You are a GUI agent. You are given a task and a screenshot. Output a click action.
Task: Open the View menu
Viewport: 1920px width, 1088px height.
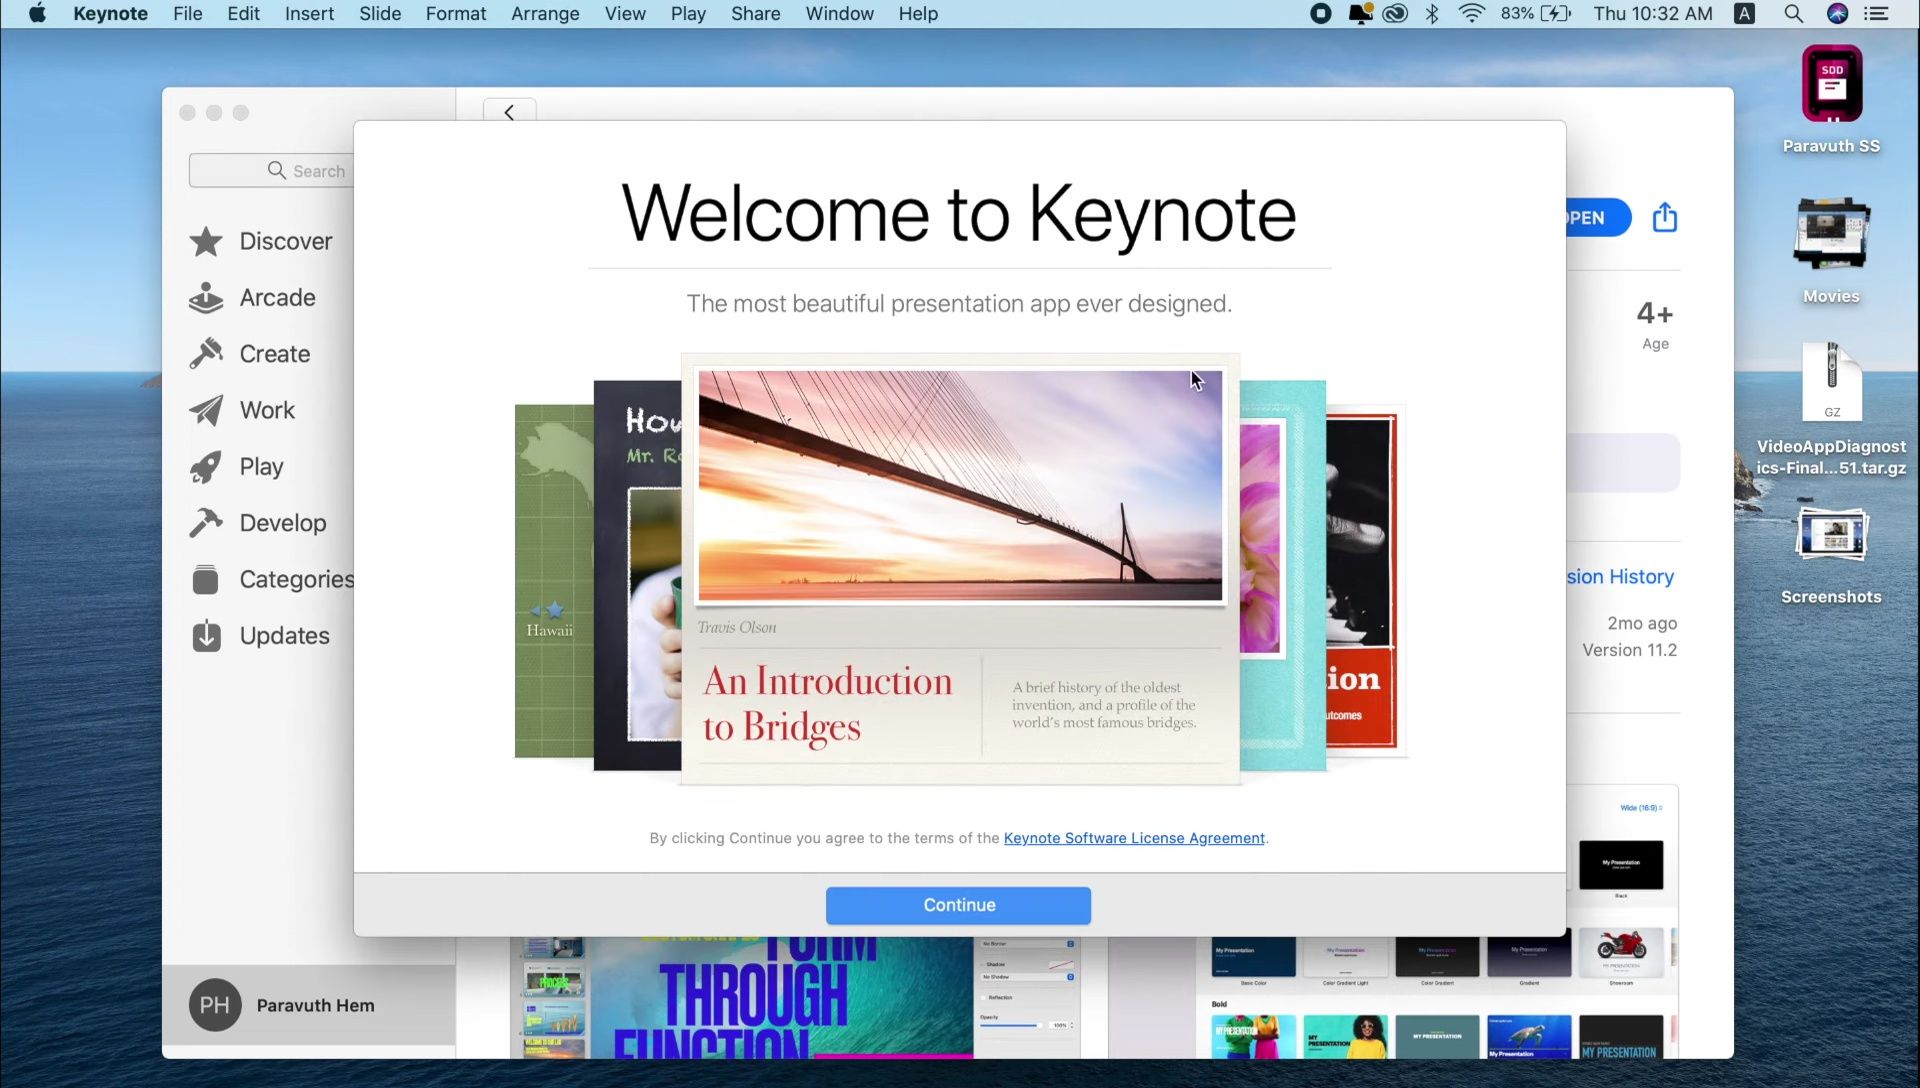[x=625, y=14]
